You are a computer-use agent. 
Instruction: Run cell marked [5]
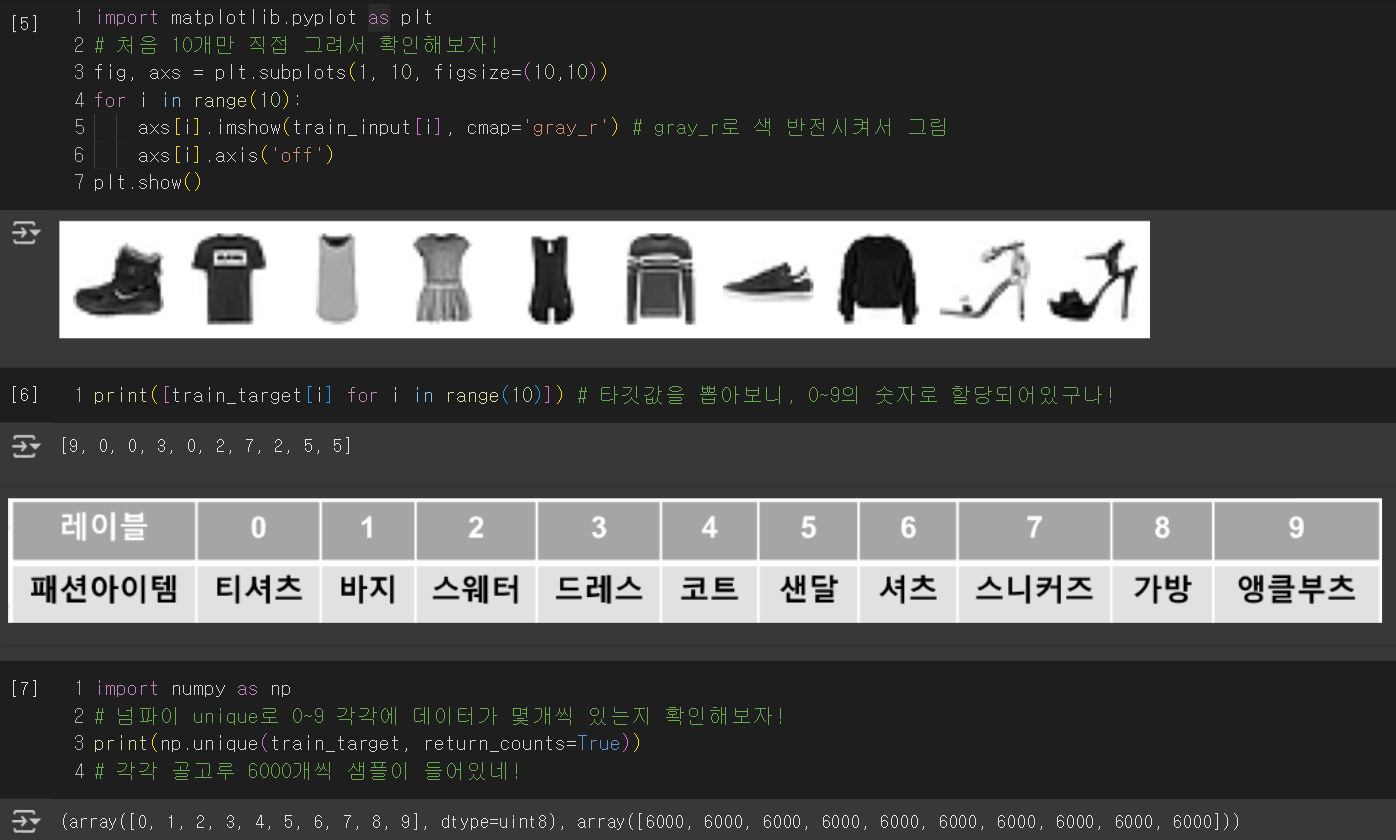[24, 24]
